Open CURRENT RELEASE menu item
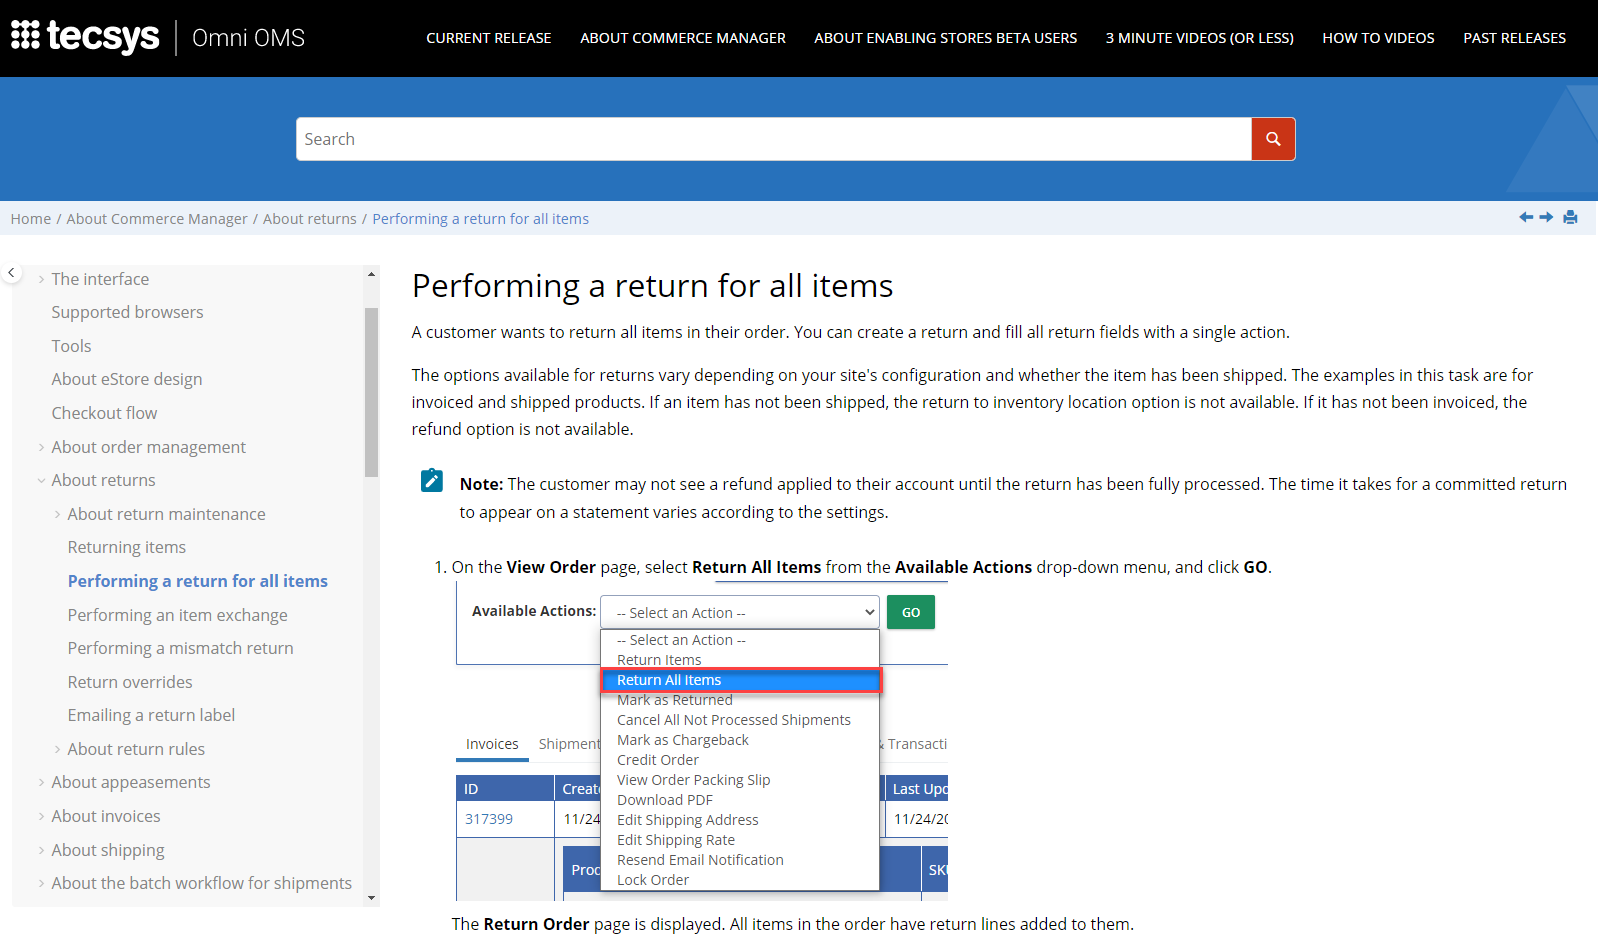 coord(489,38)
